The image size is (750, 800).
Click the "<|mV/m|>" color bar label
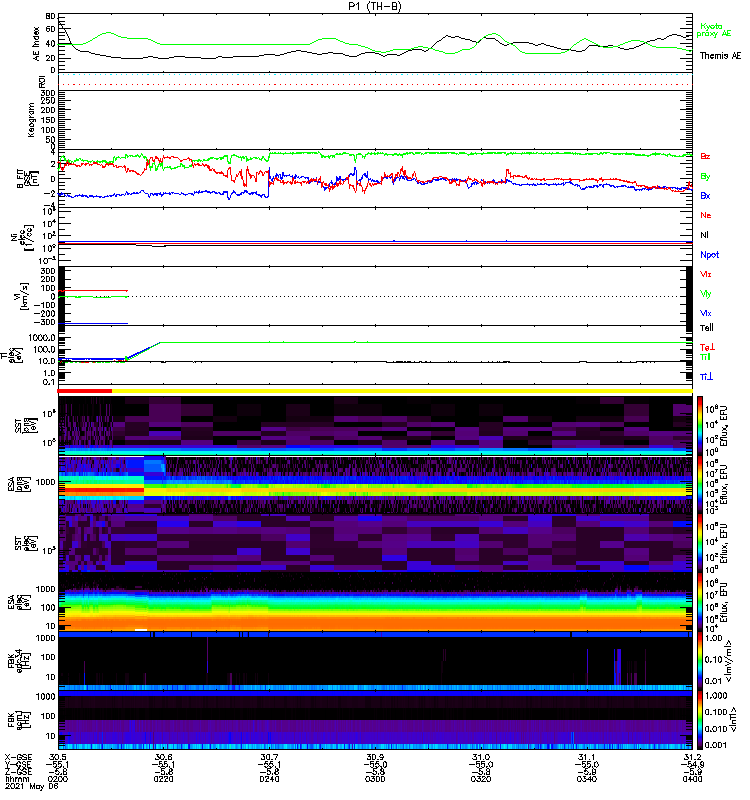click(730, 661)
